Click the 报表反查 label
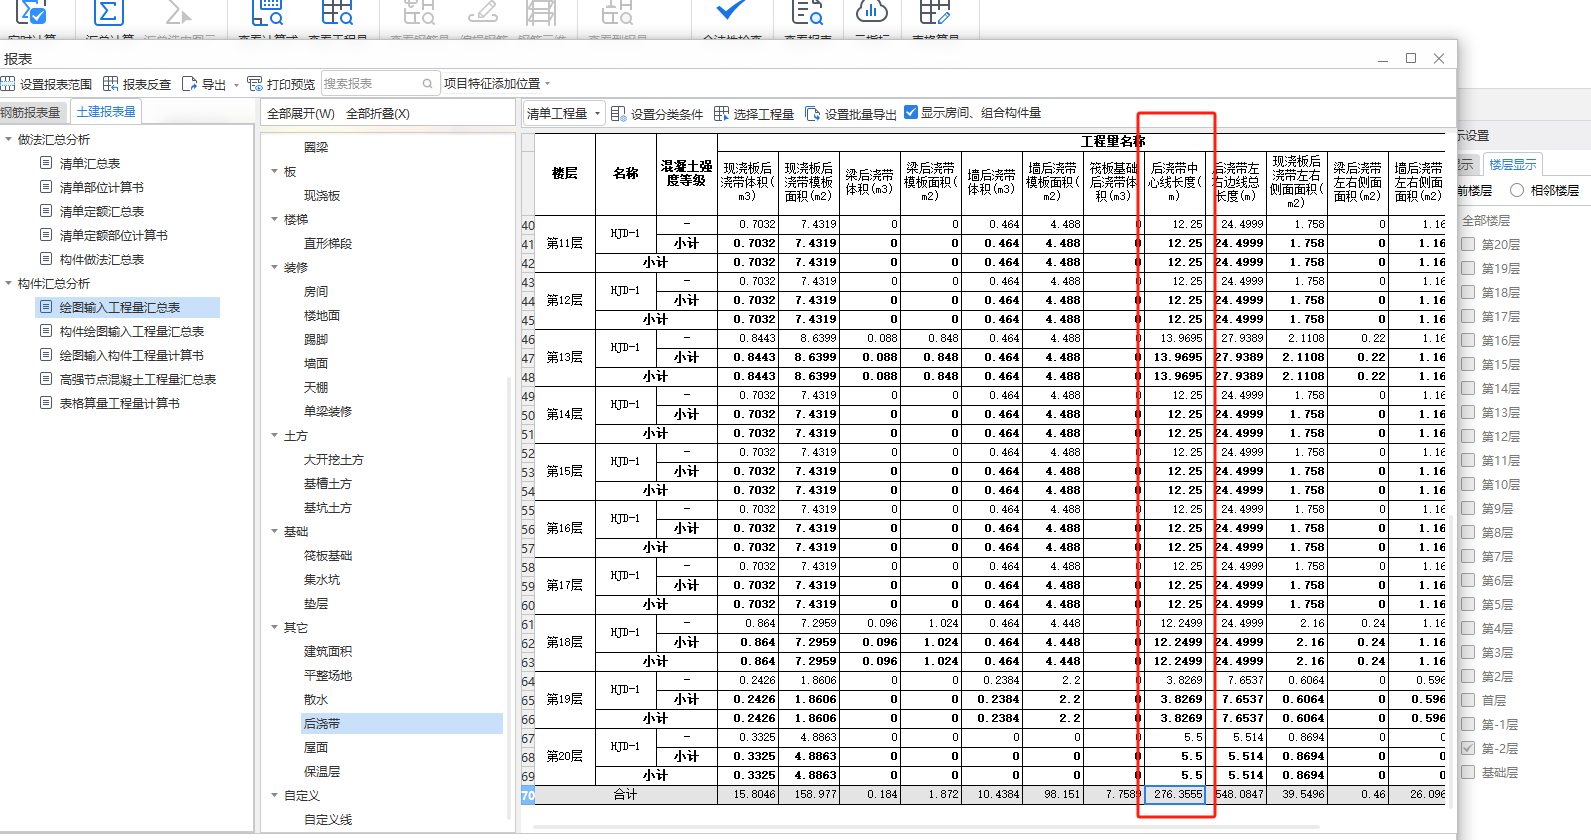Viewport: 1591px width, 840px height. [x=147, y=85]
